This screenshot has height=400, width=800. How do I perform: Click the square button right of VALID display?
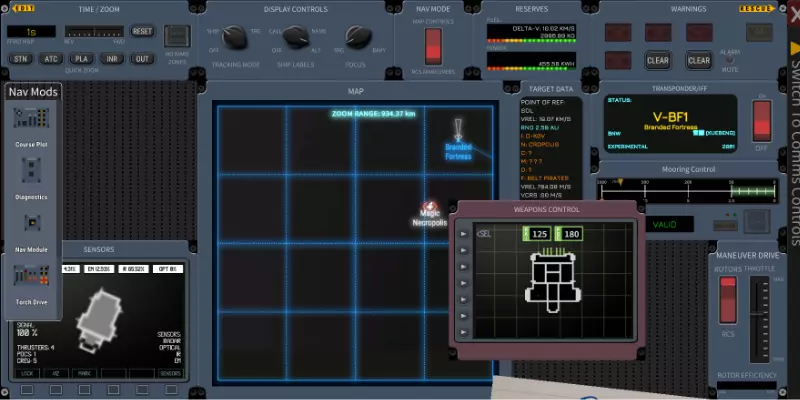click(757, 222)
